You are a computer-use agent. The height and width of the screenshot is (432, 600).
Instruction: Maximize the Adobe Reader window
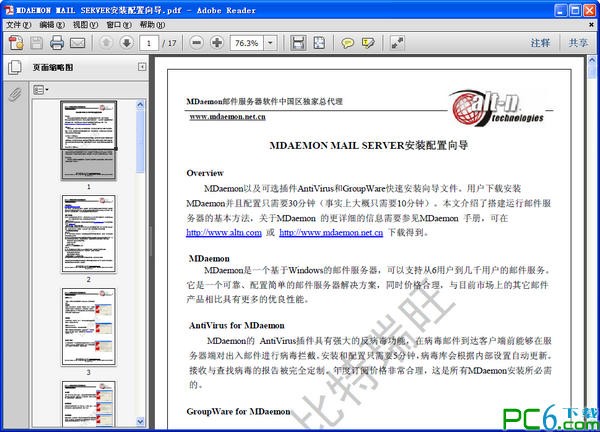pos(575,10)
